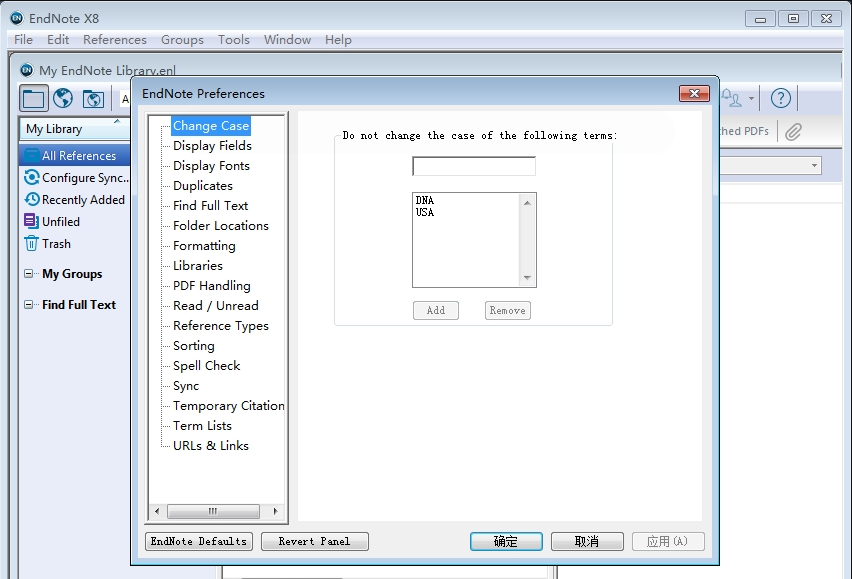Open the Find Full Text preferences panel
This screenshot has width=852, height=579.
pos(210,206)
